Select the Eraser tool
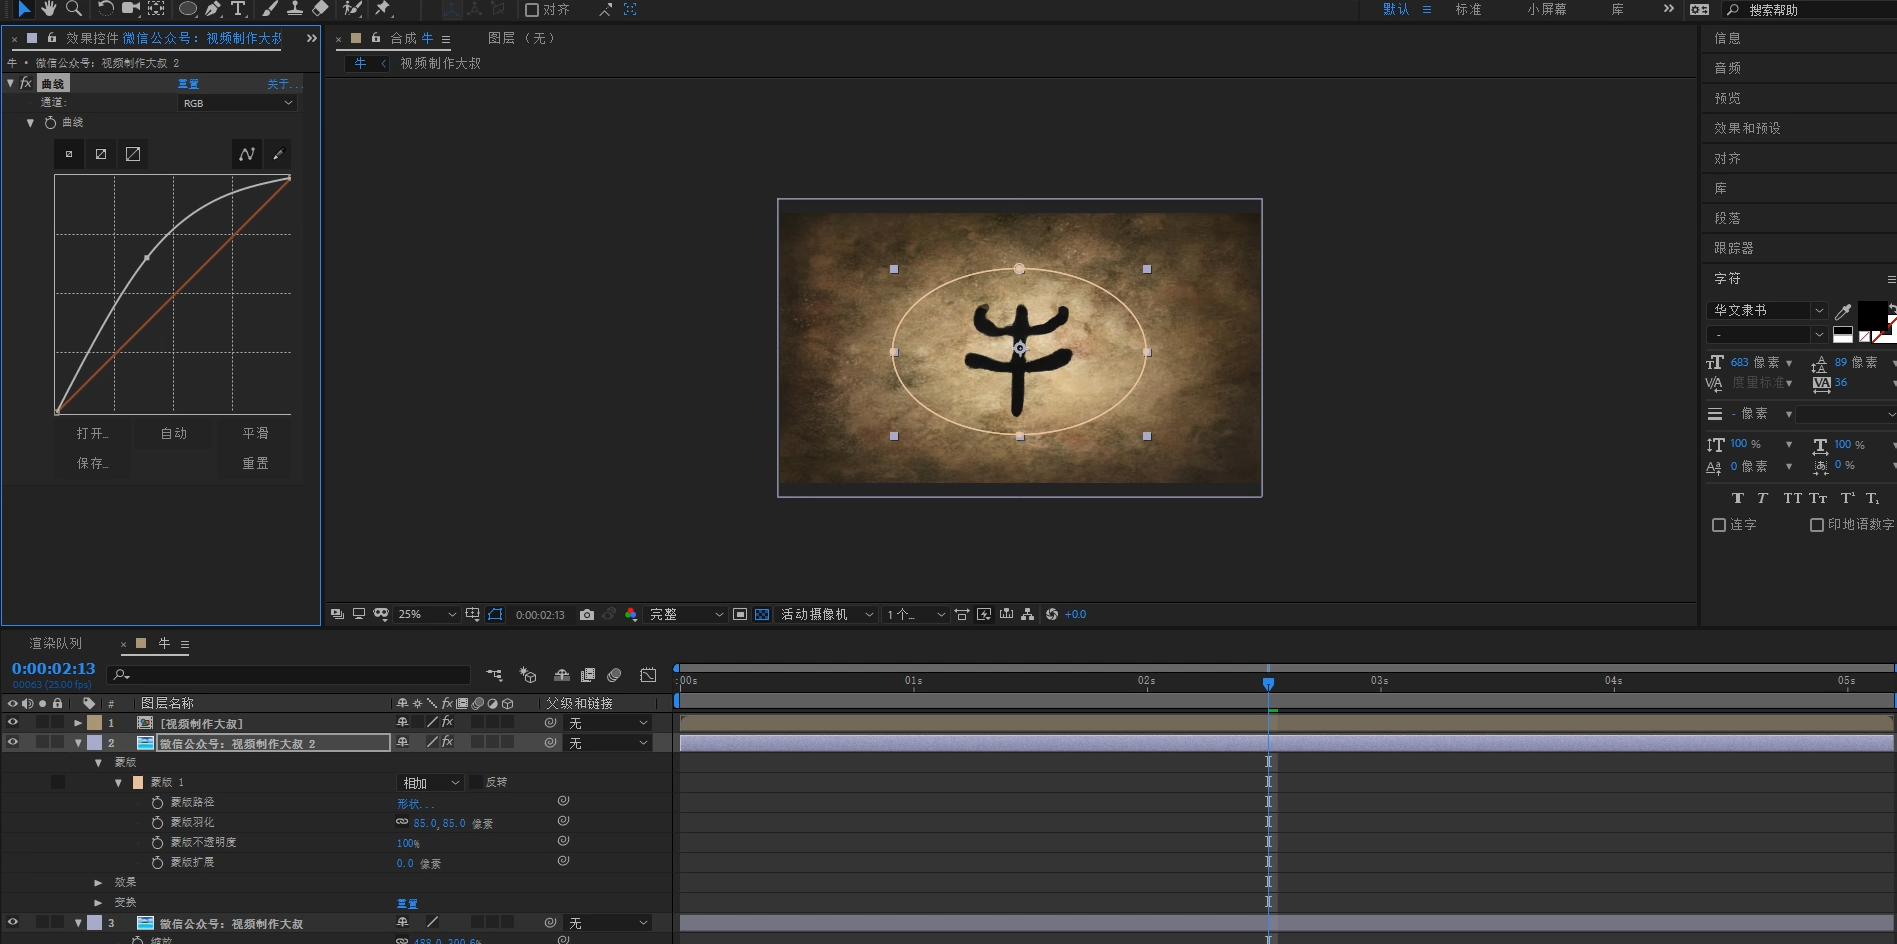Screen dimensions: 1897x944 (x=320, y=9)
